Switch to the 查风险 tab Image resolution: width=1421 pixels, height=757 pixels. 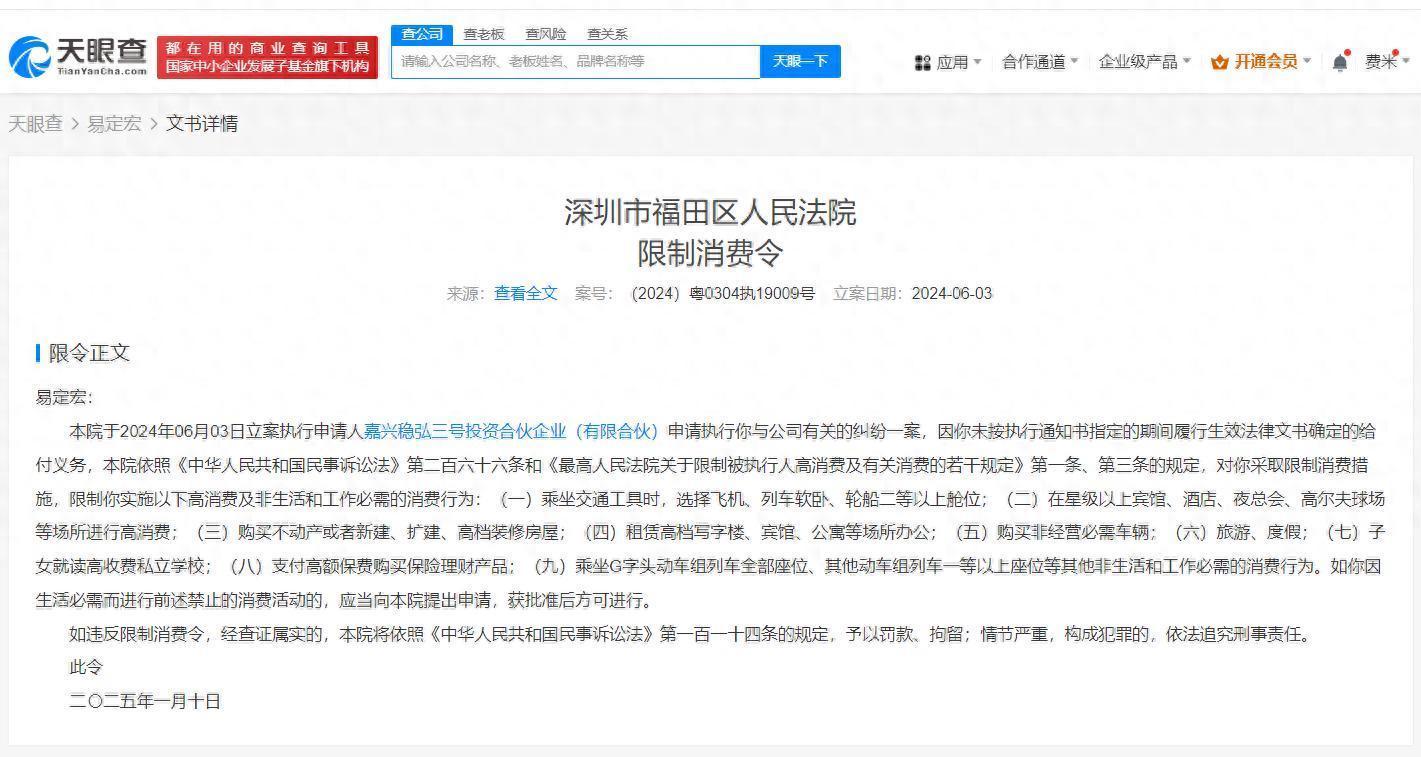click(545, 34)
